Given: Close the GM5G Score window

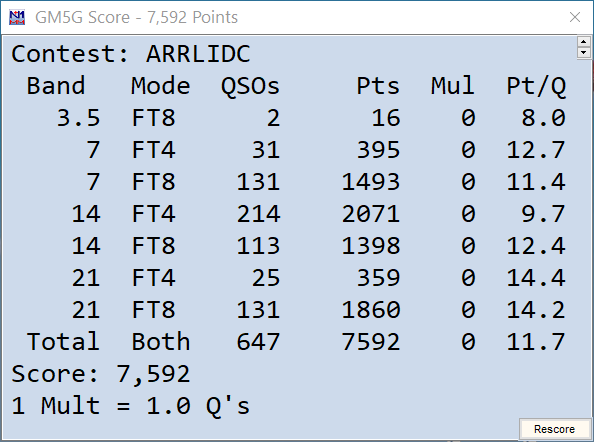Looking at the screenshot, I should (575, 17).
